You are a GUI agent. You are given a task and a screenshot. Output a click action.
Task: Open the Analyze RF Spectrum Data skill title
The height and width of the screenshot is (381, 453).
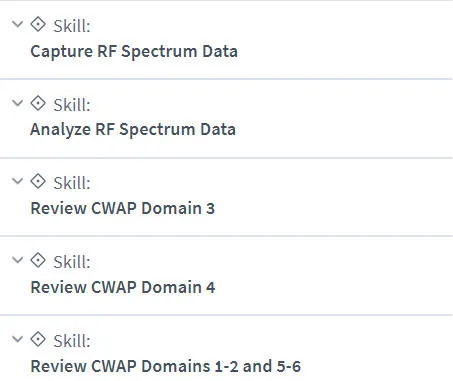click(x=133, y=130)
